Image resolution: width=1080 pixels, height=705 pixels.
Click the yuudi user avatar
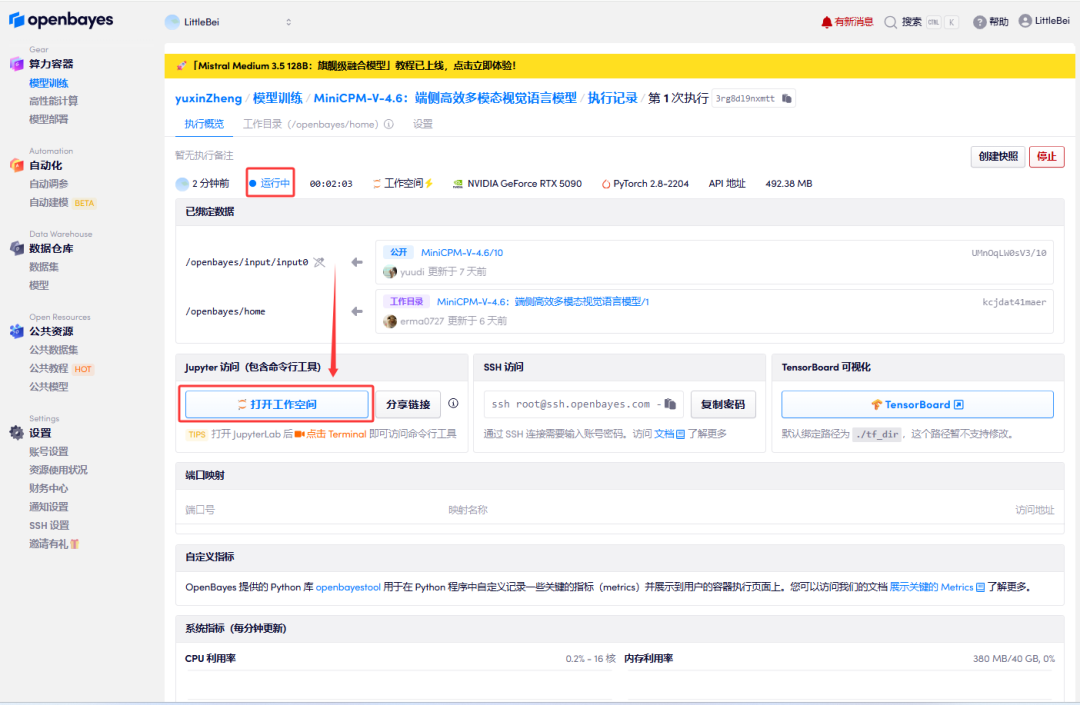click(390, 272)
